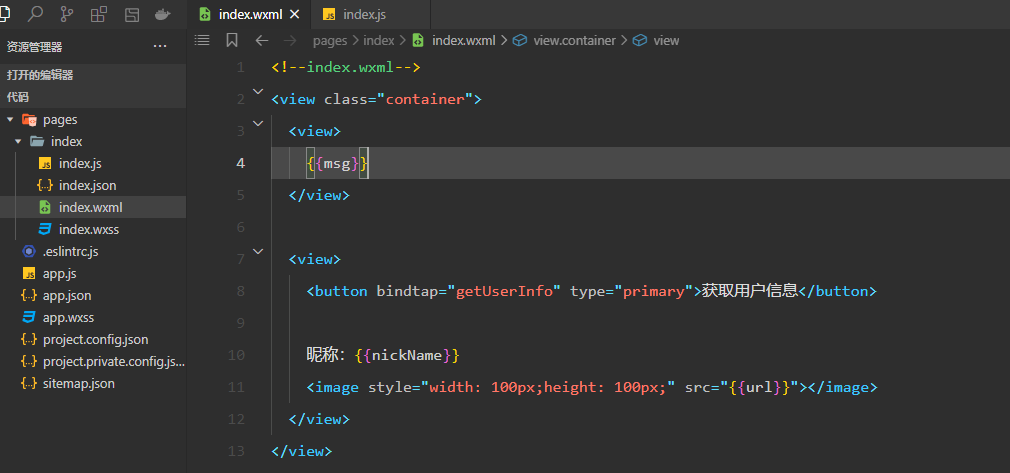Click the save-style icon beside Extensions
This screenshot has width=1010, height=473.
click(x=131, y=14)
